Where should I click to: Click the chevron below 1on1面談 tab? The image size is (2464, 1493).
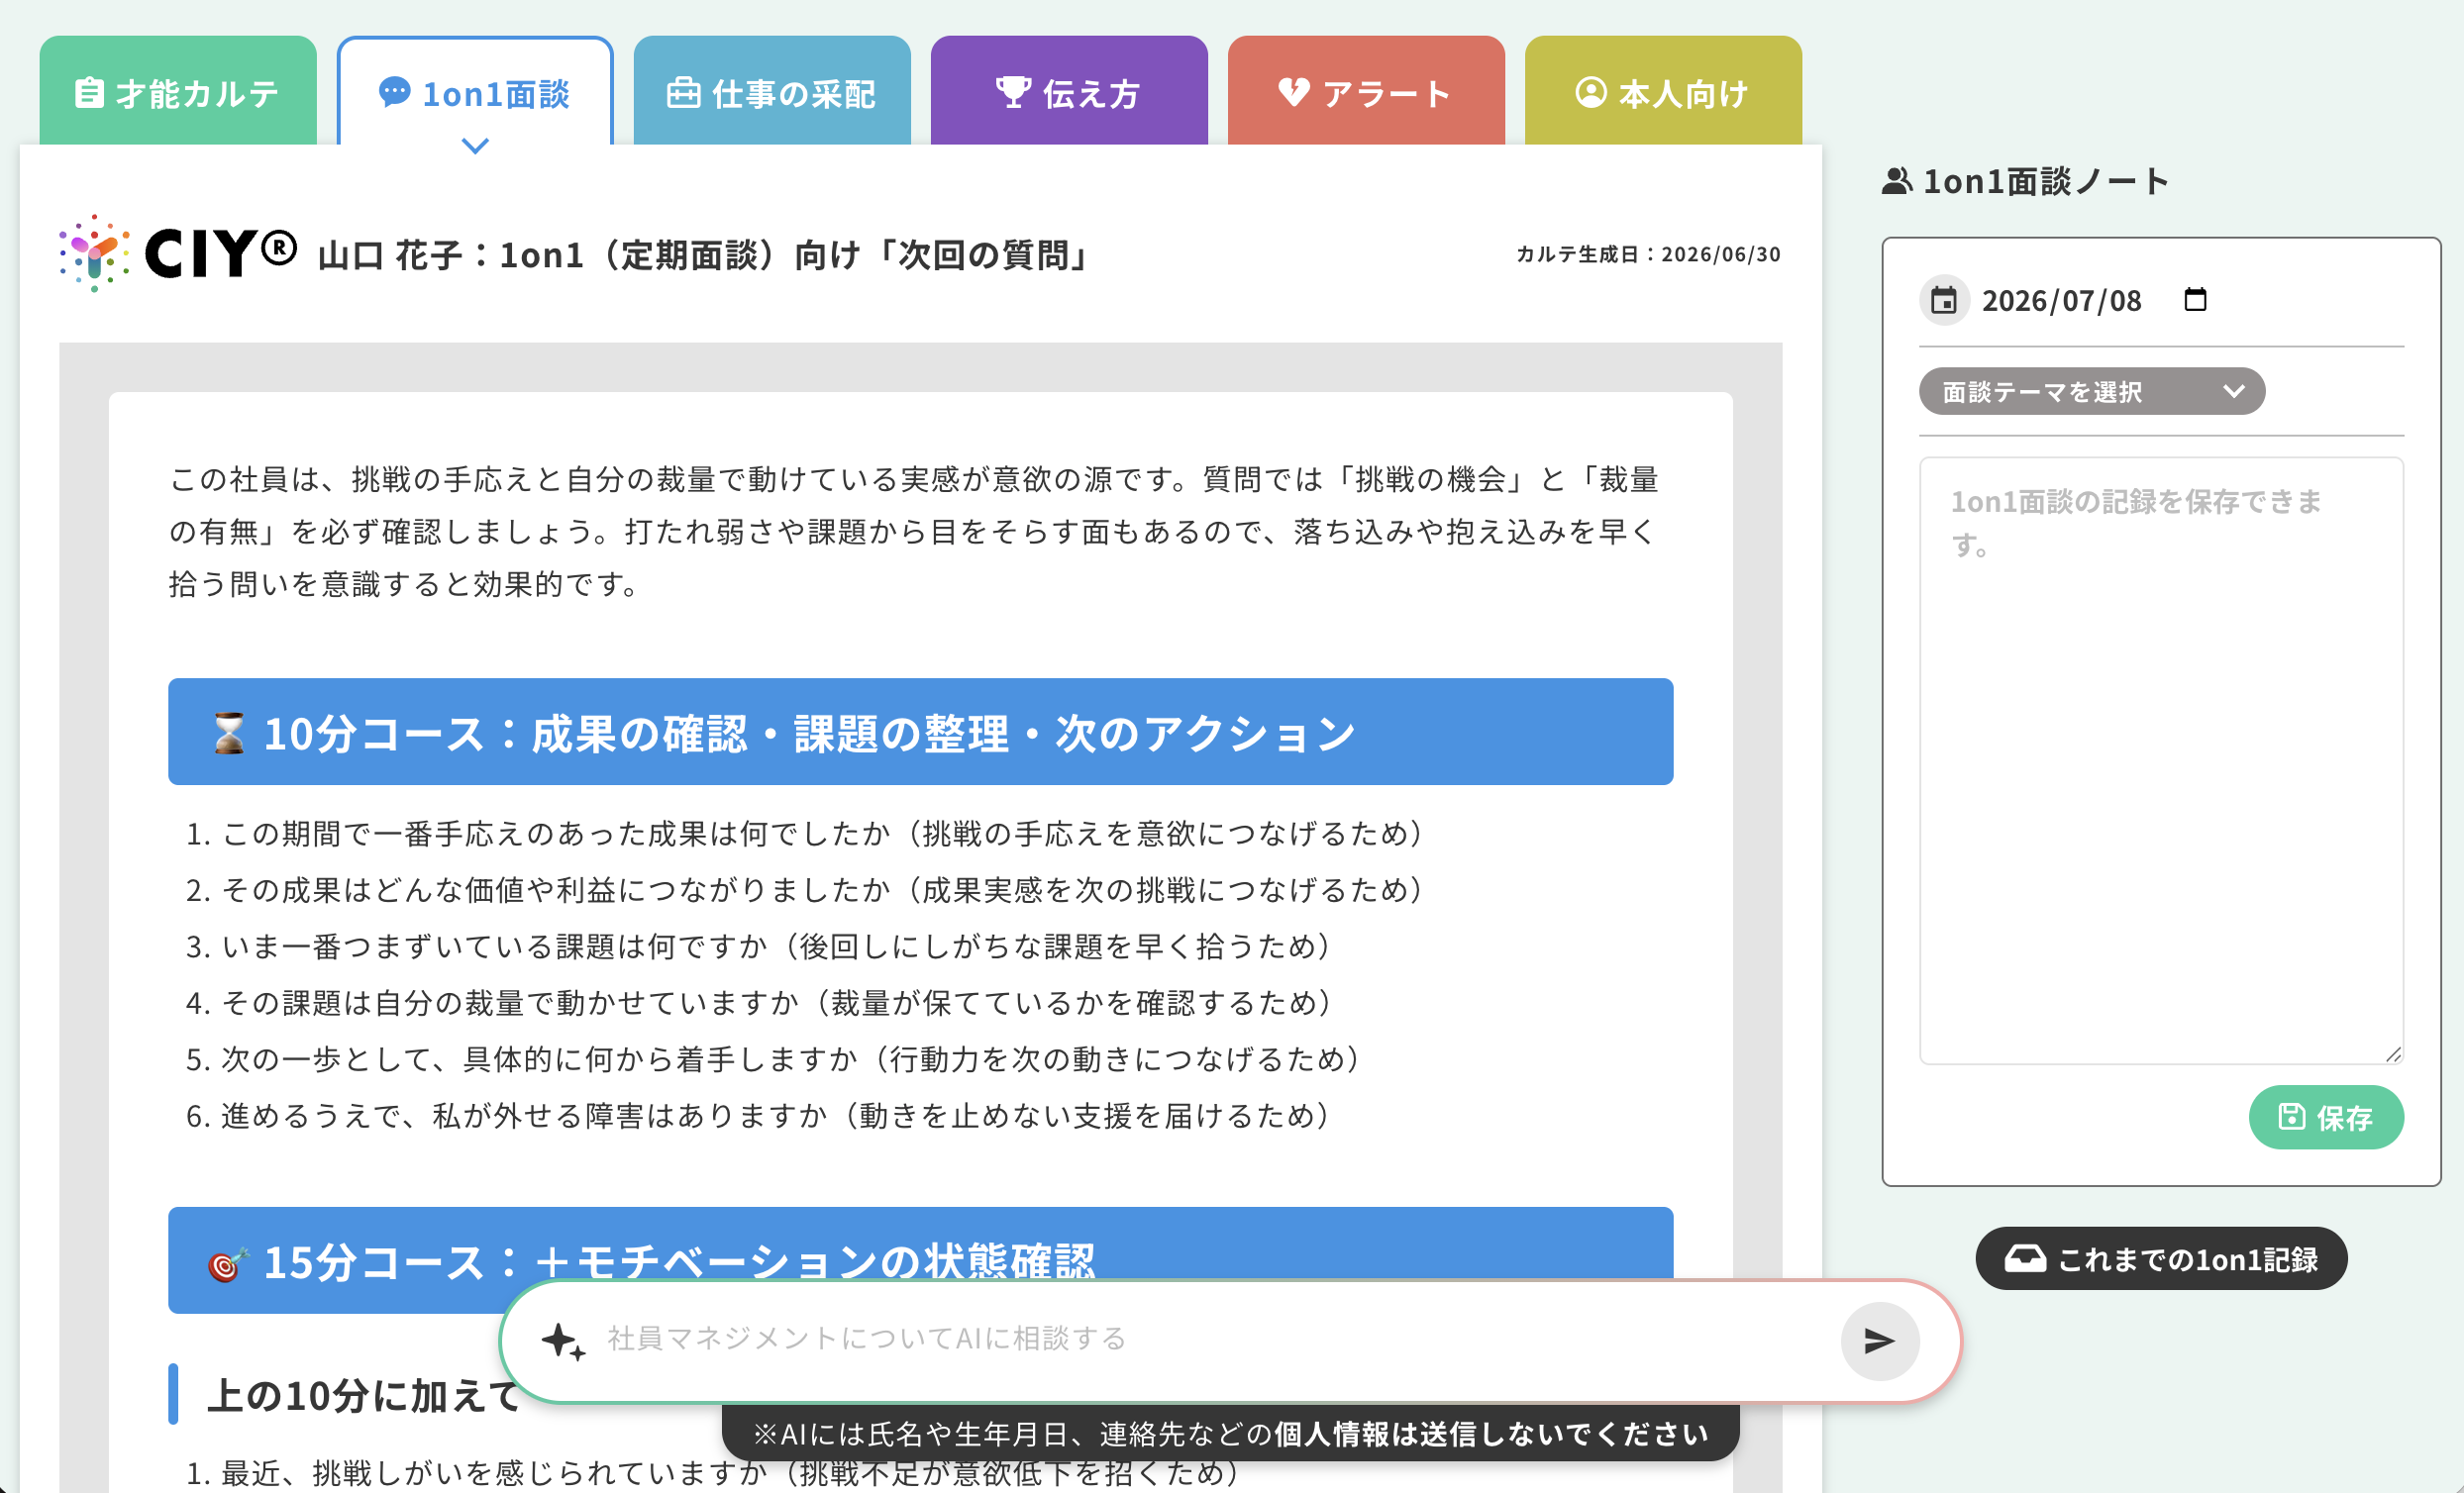475,146
